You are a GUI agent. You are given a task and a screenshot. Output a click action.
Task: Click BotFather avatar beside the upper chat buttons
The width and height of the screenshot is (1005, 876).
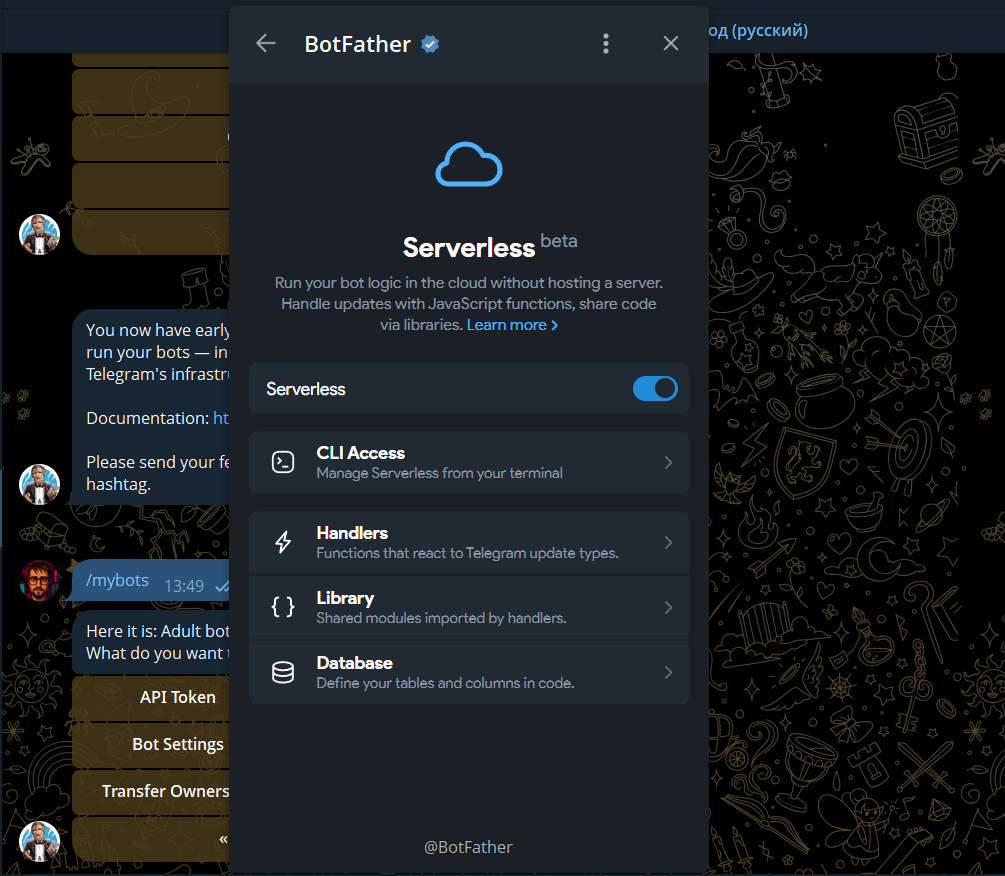click(x=39, y=235)
